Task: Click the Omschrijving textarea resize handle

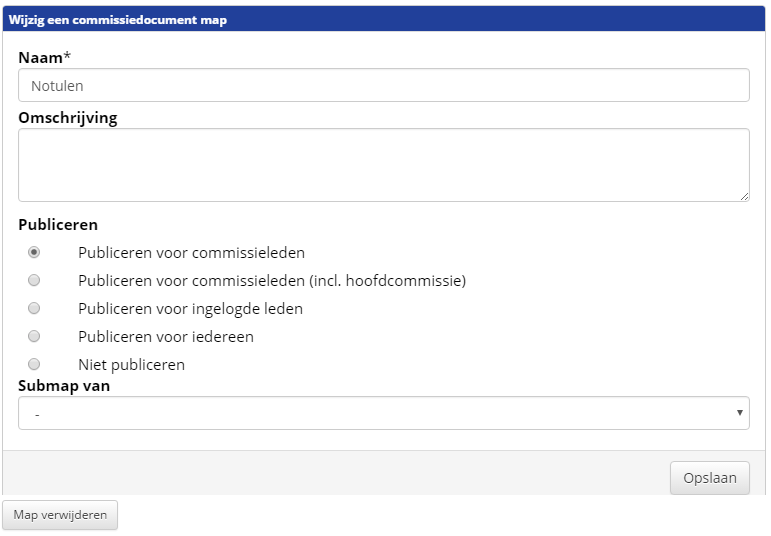Action: pyautogui.click(x=744, y=196)
